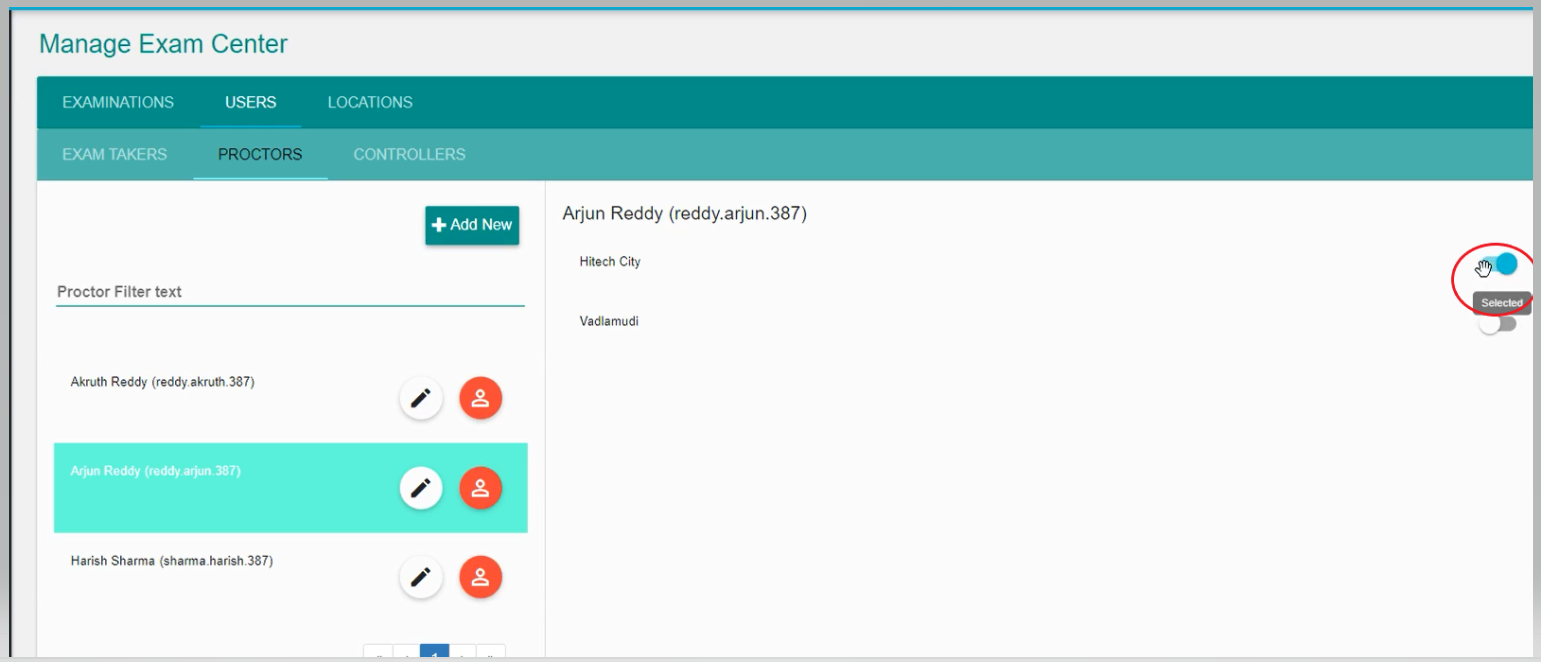Switch to Exam Takers sub-tab
This screenshot has width=1541, height=662.
click(114, 154)
